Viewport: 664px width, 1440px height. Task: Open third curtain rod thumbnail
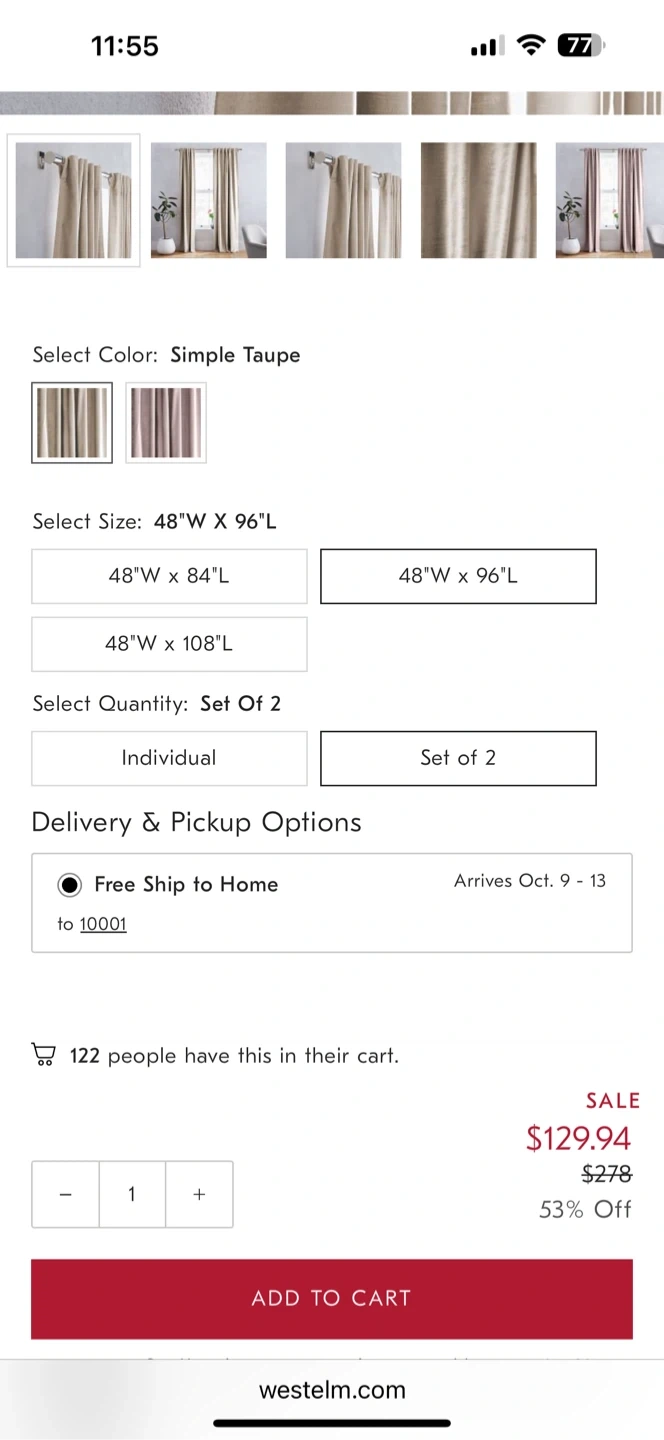pos(344,200)
